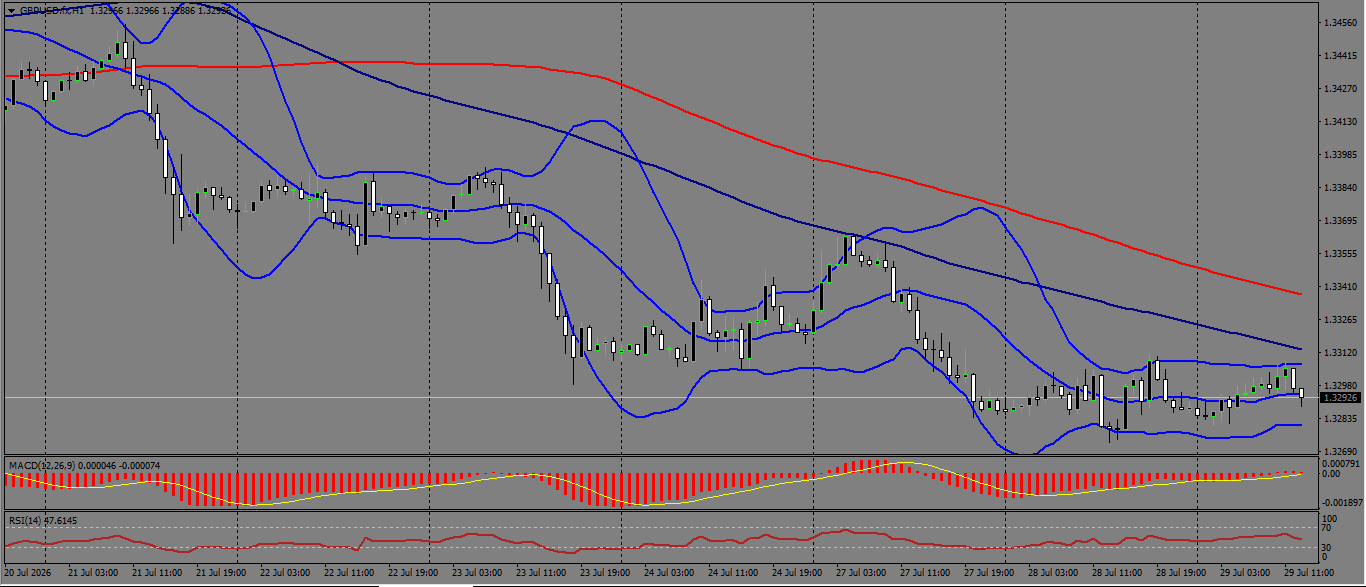This screenshot has width=1366, height=587.
Task: Click the 20 Jul 2026 date label
Action: click(27, 574)
